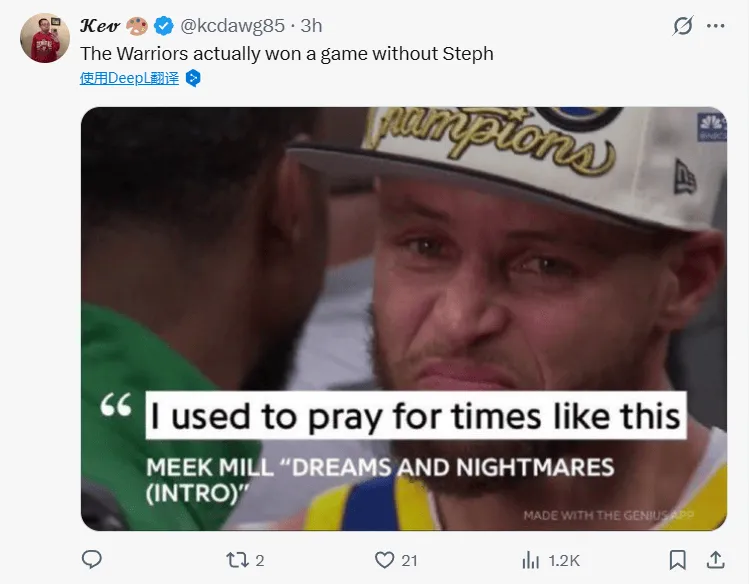Screen dimensions: 749x584
Task: Click the palette emoji beside Kev
Action: click(137, 25)
